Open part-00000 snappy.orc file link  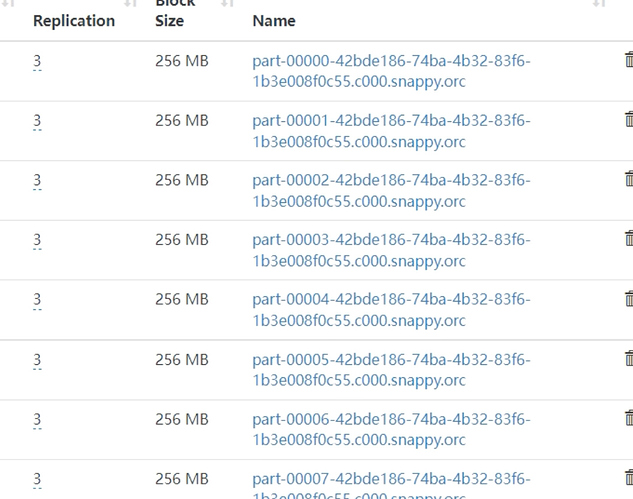click(391, 71)
